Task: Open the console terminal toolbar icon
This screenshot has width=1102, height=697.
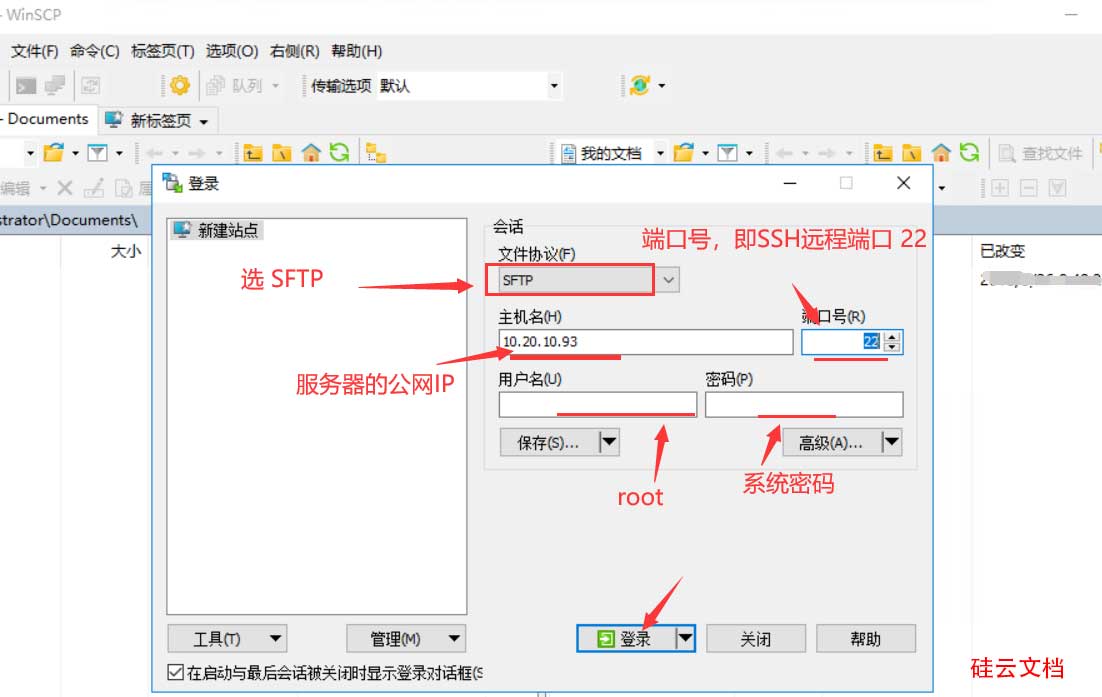Action: click(26, 86)
